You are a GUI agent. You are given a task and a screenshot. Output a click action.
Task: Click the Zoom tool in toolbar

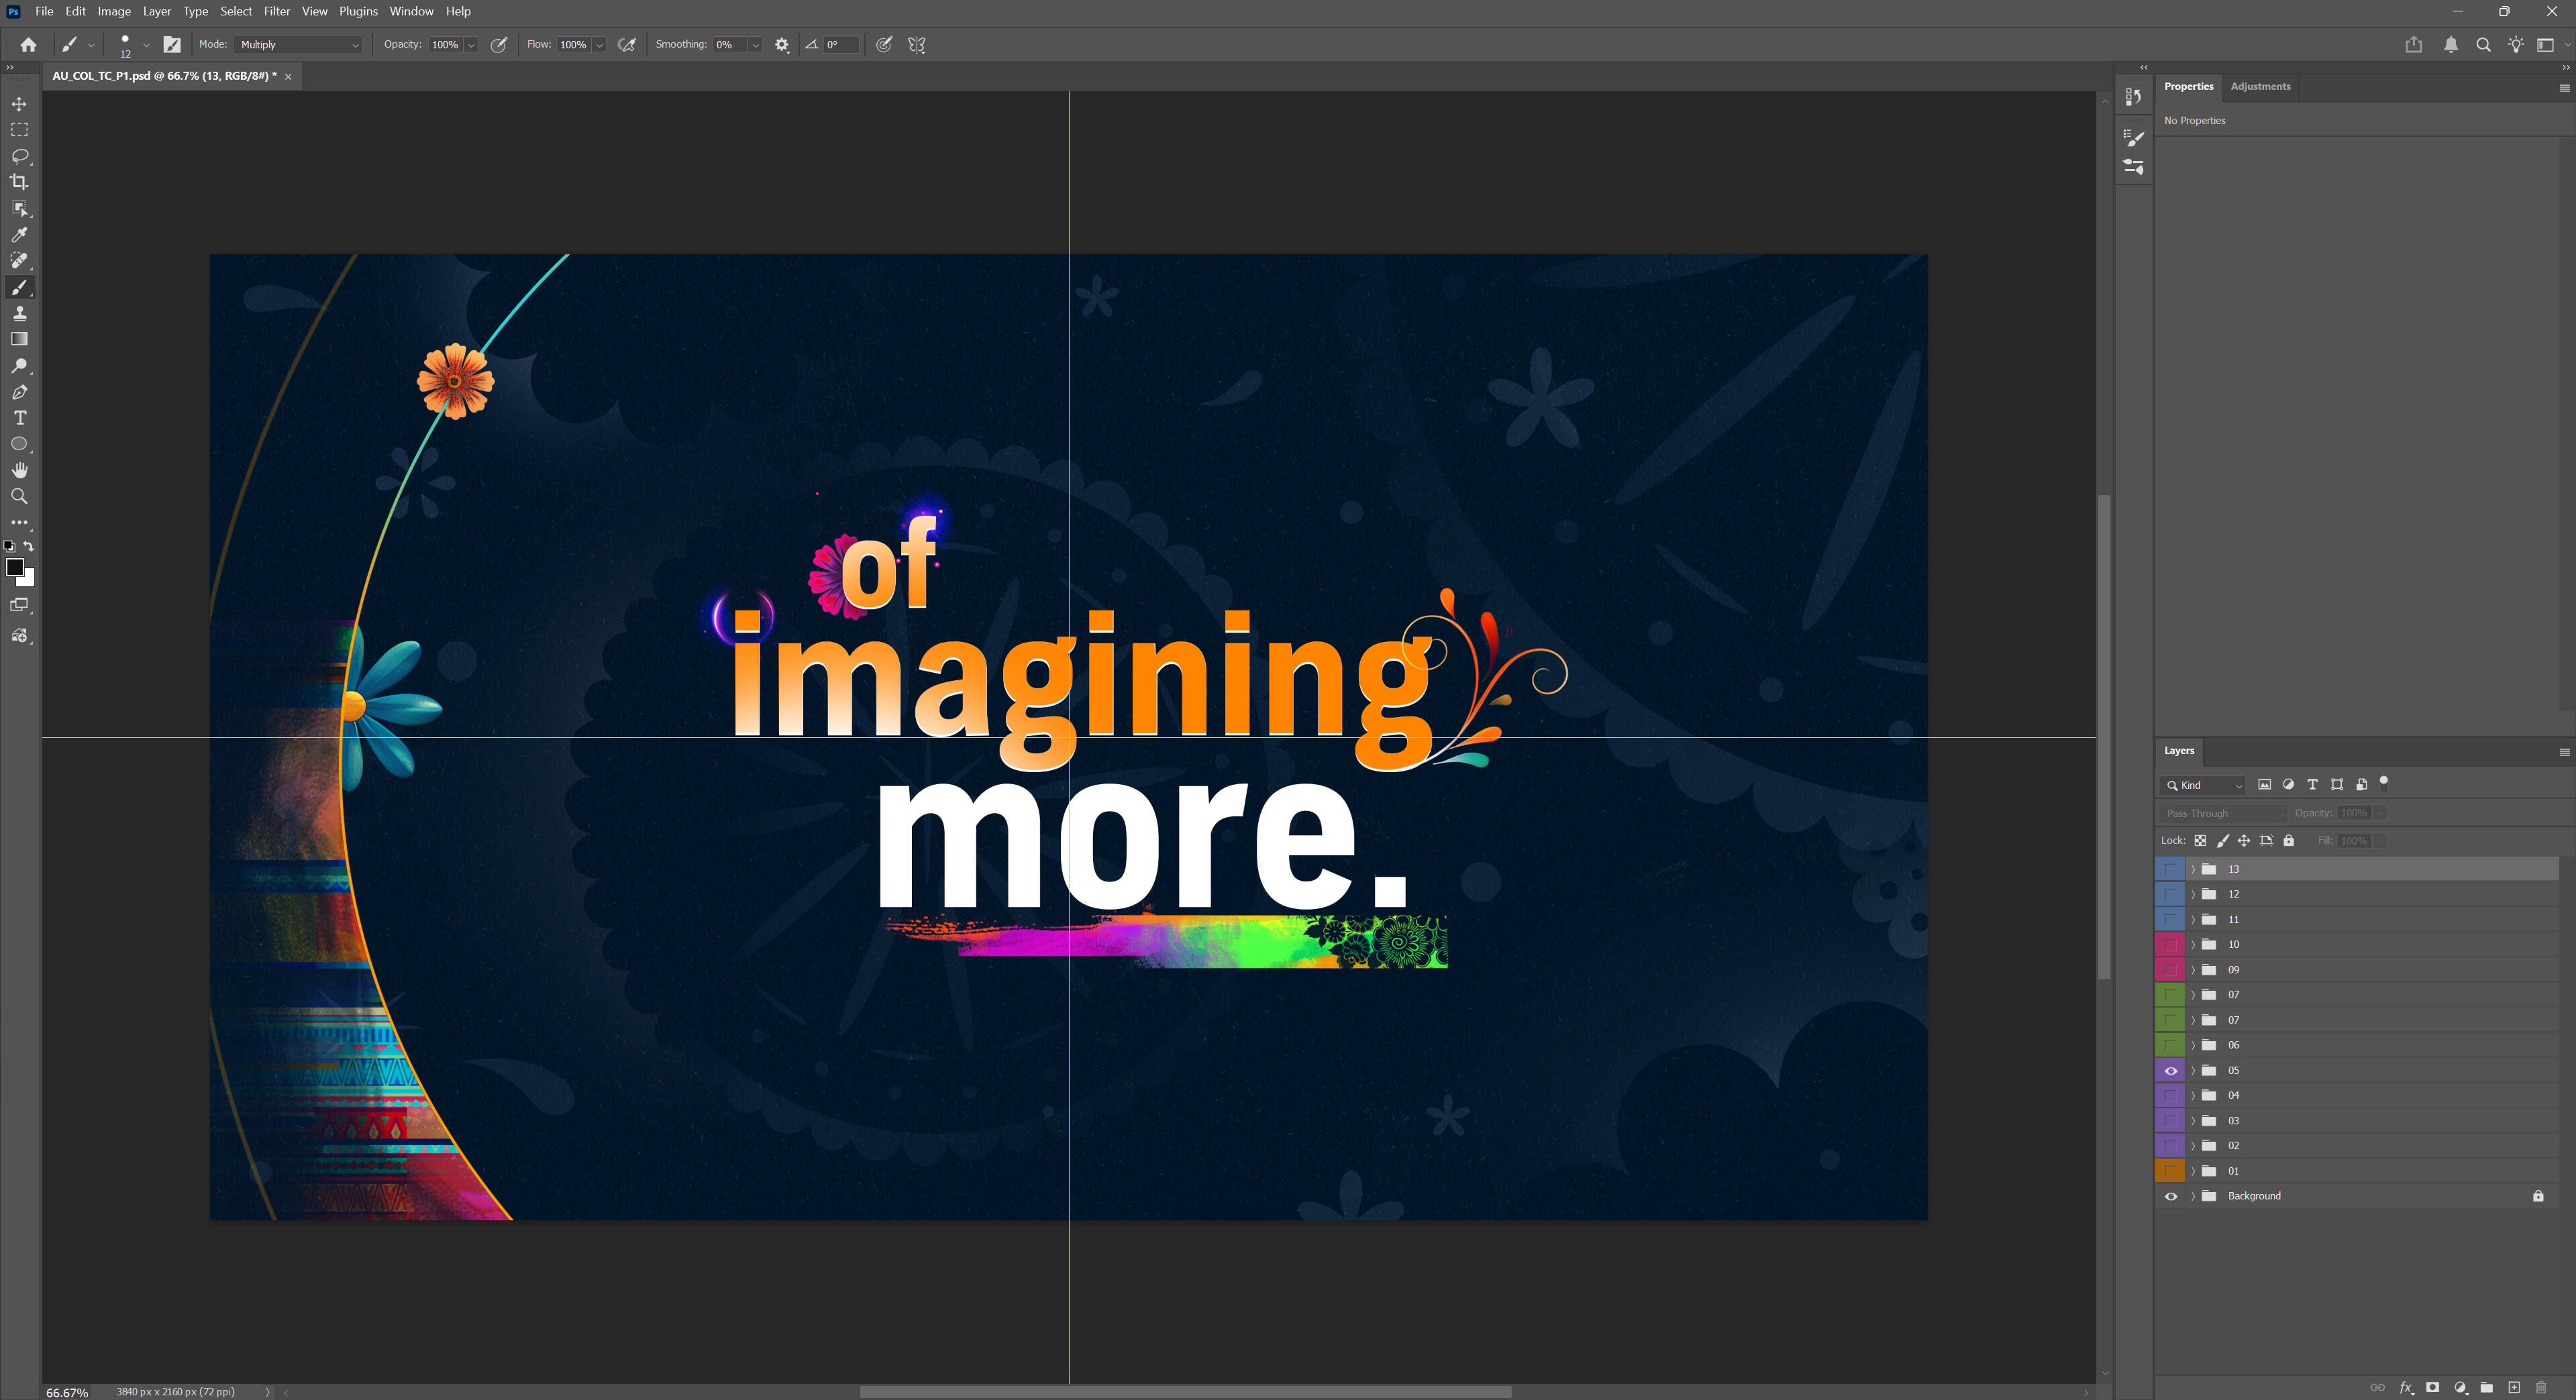click(19, 496)
